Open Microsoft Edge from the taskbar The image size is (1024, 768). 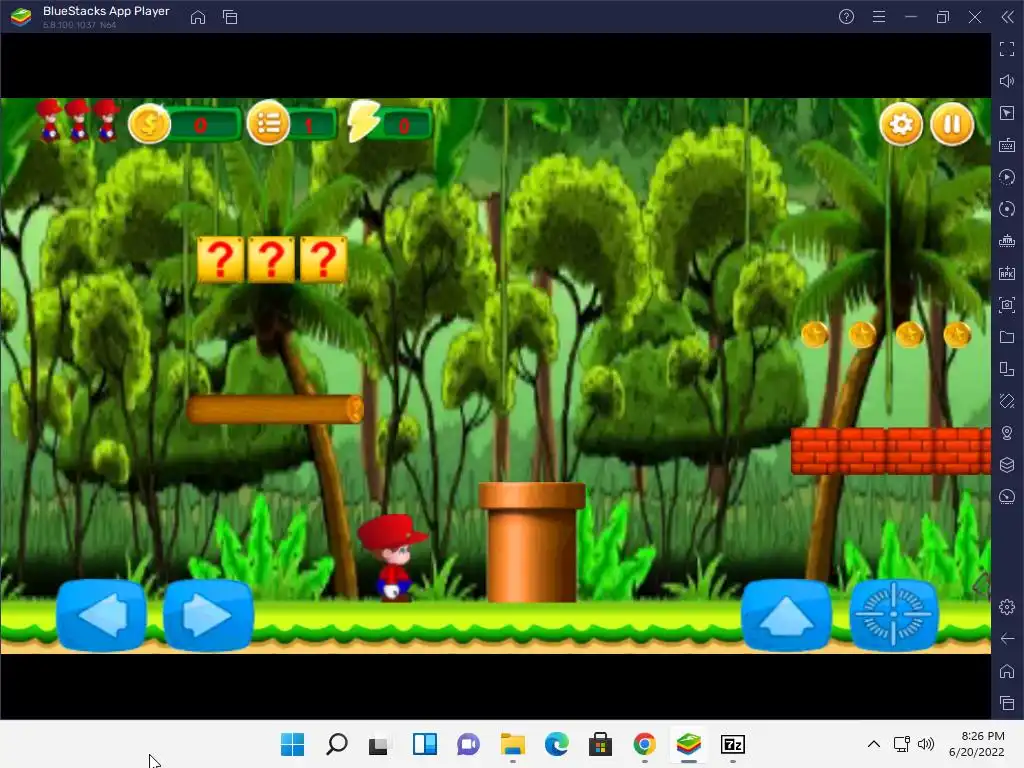coord(556,744)
